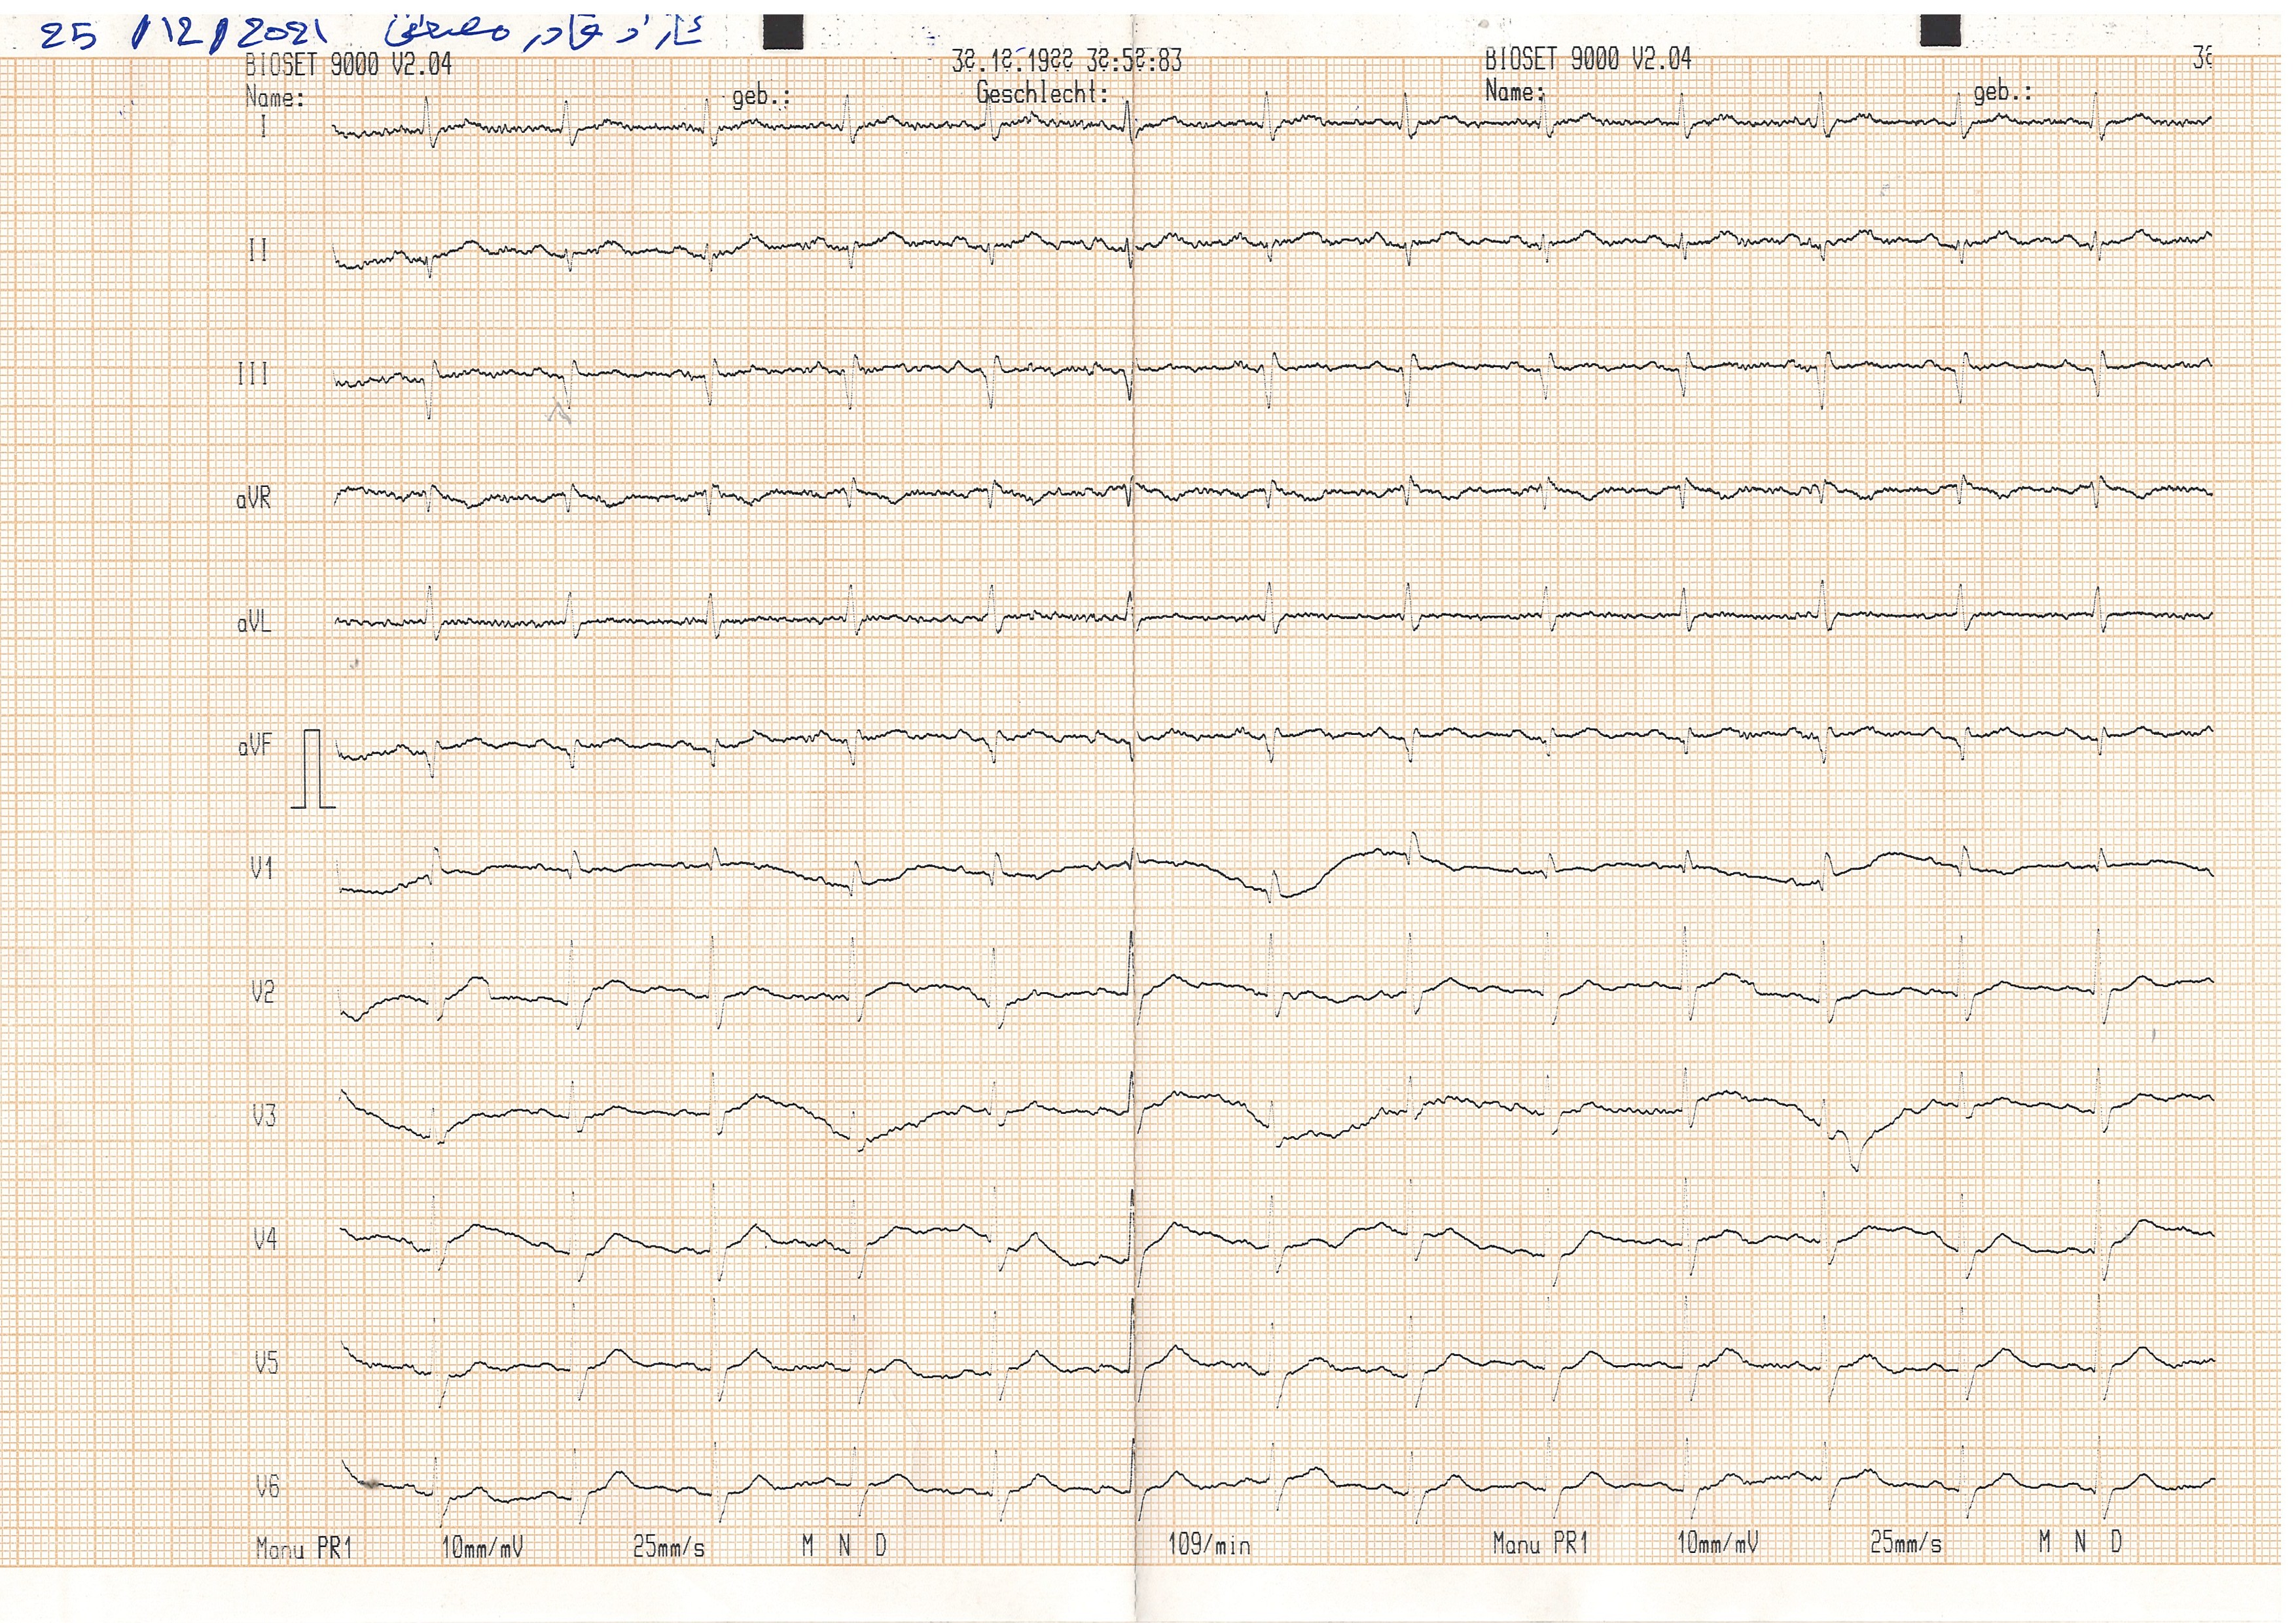Click the lead II label
Image resolution: width=2296 pixels, height=1623 pixels.
[x=258, y=250]
